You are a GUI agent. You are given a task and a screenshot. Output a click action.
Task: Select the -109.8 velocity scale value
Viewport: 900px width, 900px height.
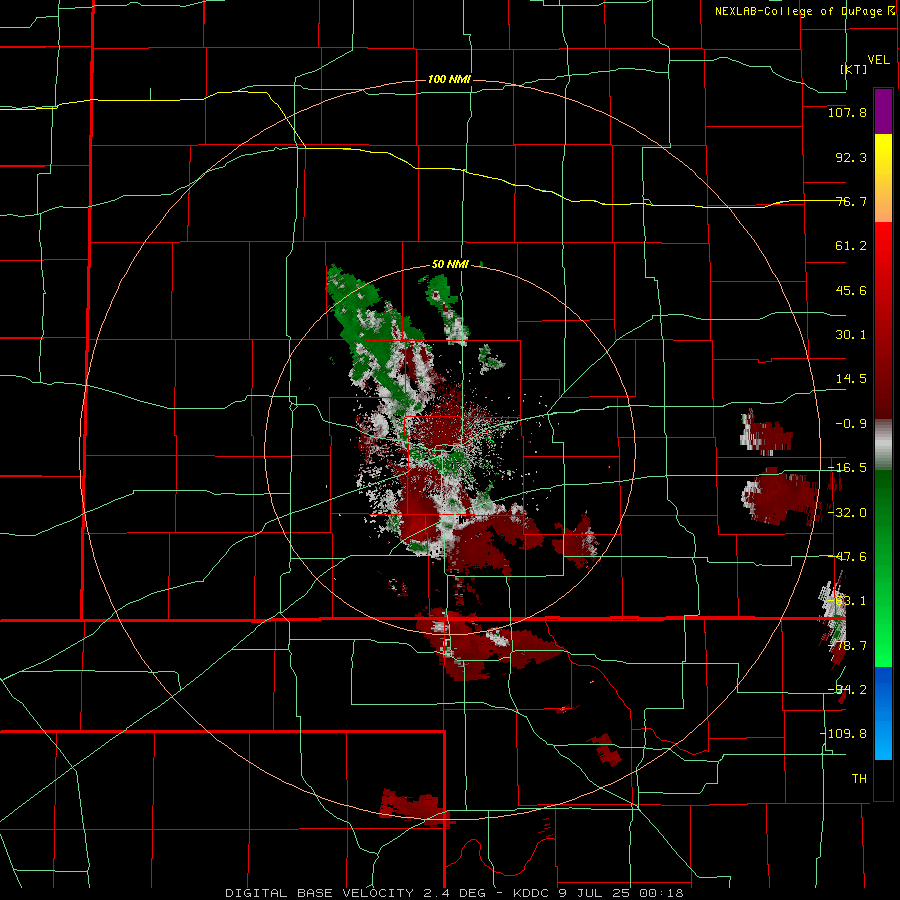click(x=843, y=734)
